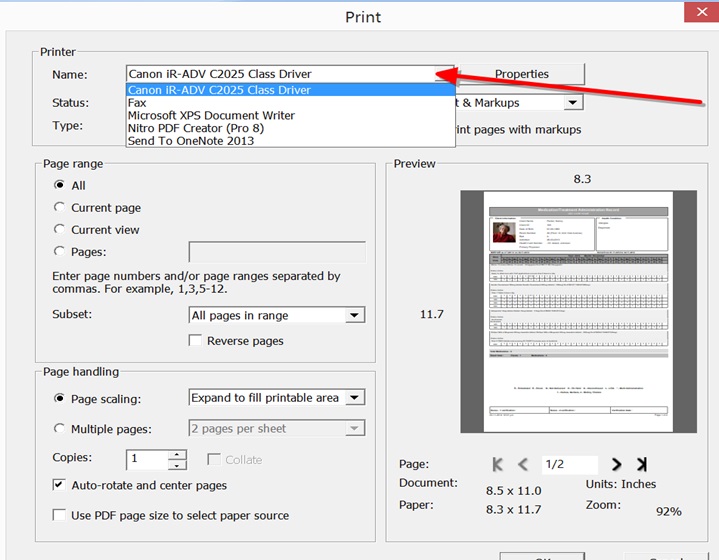Pick Send To OneNote 2013 printer
The width and height of the screenshot is (719, 560).
(x=190, y=141)
